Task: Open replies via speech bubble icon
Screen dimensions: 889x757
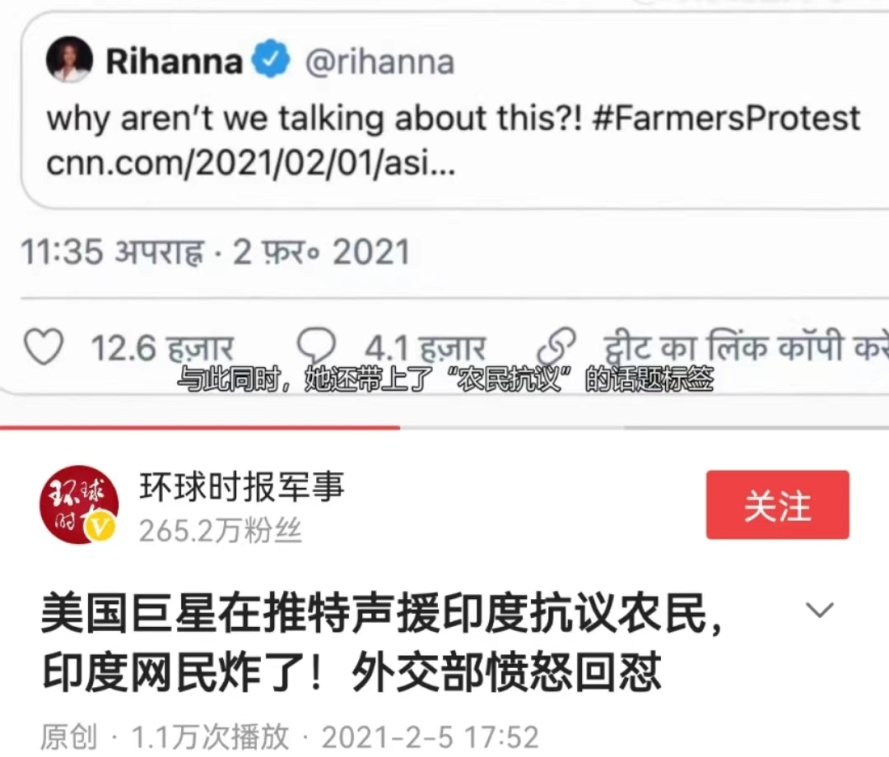Action: (317, 346)
